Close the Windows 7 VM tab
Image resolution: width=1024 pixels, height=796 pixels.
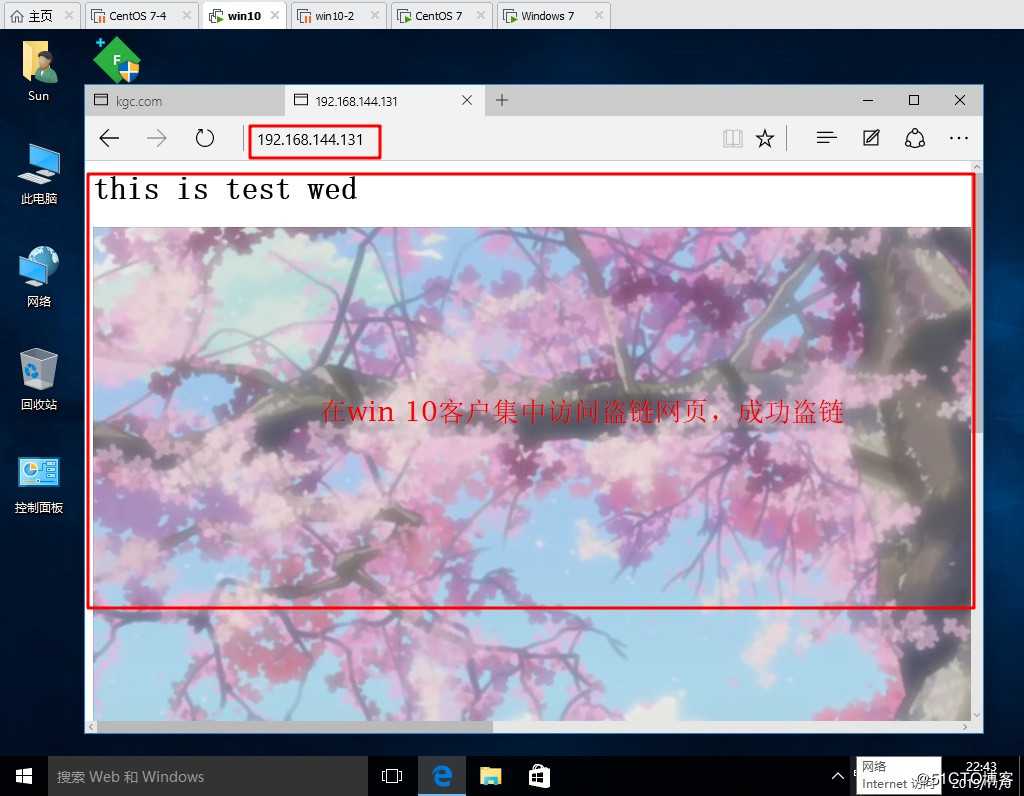click(x=598, y=15)
